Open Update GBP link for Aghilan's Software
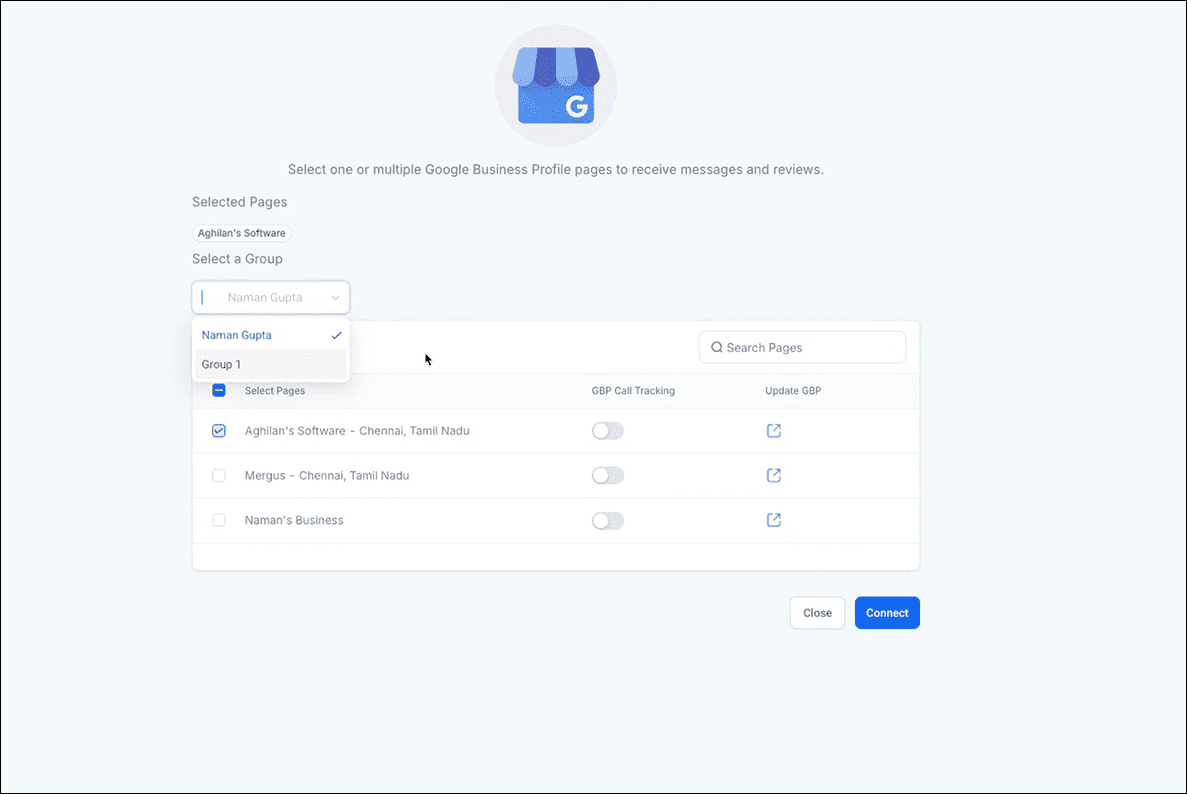The height and width of the screenshot is (794, 1187). [x=773, y=431]
